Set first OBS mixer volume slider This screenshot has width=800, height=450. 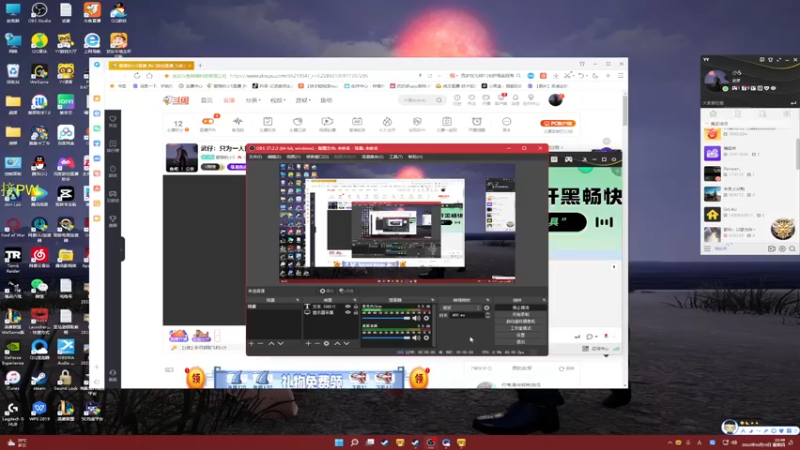(x=387, y=318)
